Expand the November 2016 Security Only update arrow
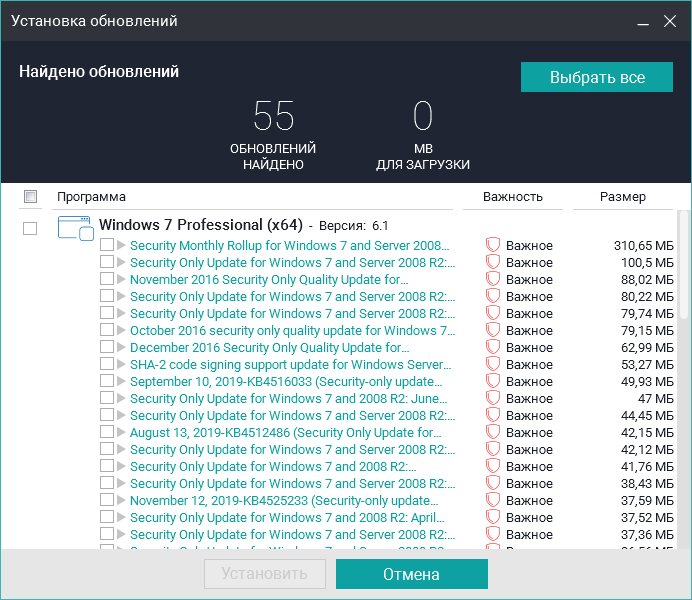The width and height of the screenshot is (692, 600). (x=121, y=279)
